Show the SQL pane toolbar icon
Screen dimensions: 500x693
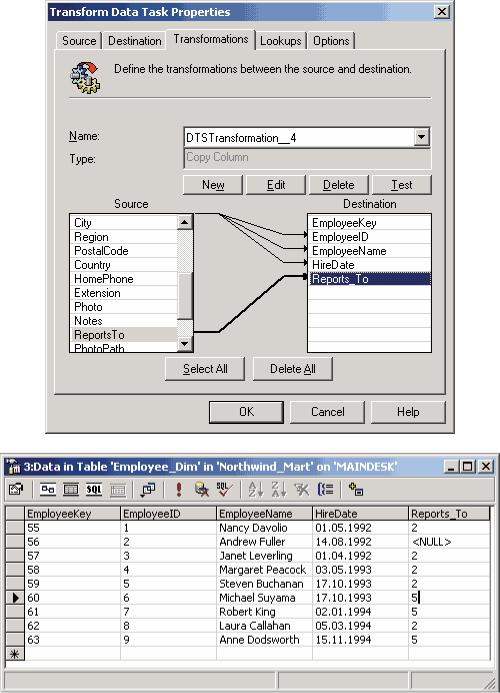point(94,489)
